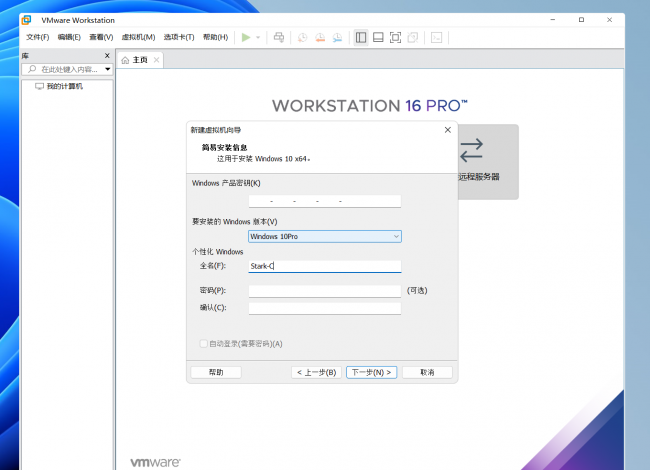
Task: Click the Send Ctrl+Alt+Del toolbar icon
Action: (279, 37)
